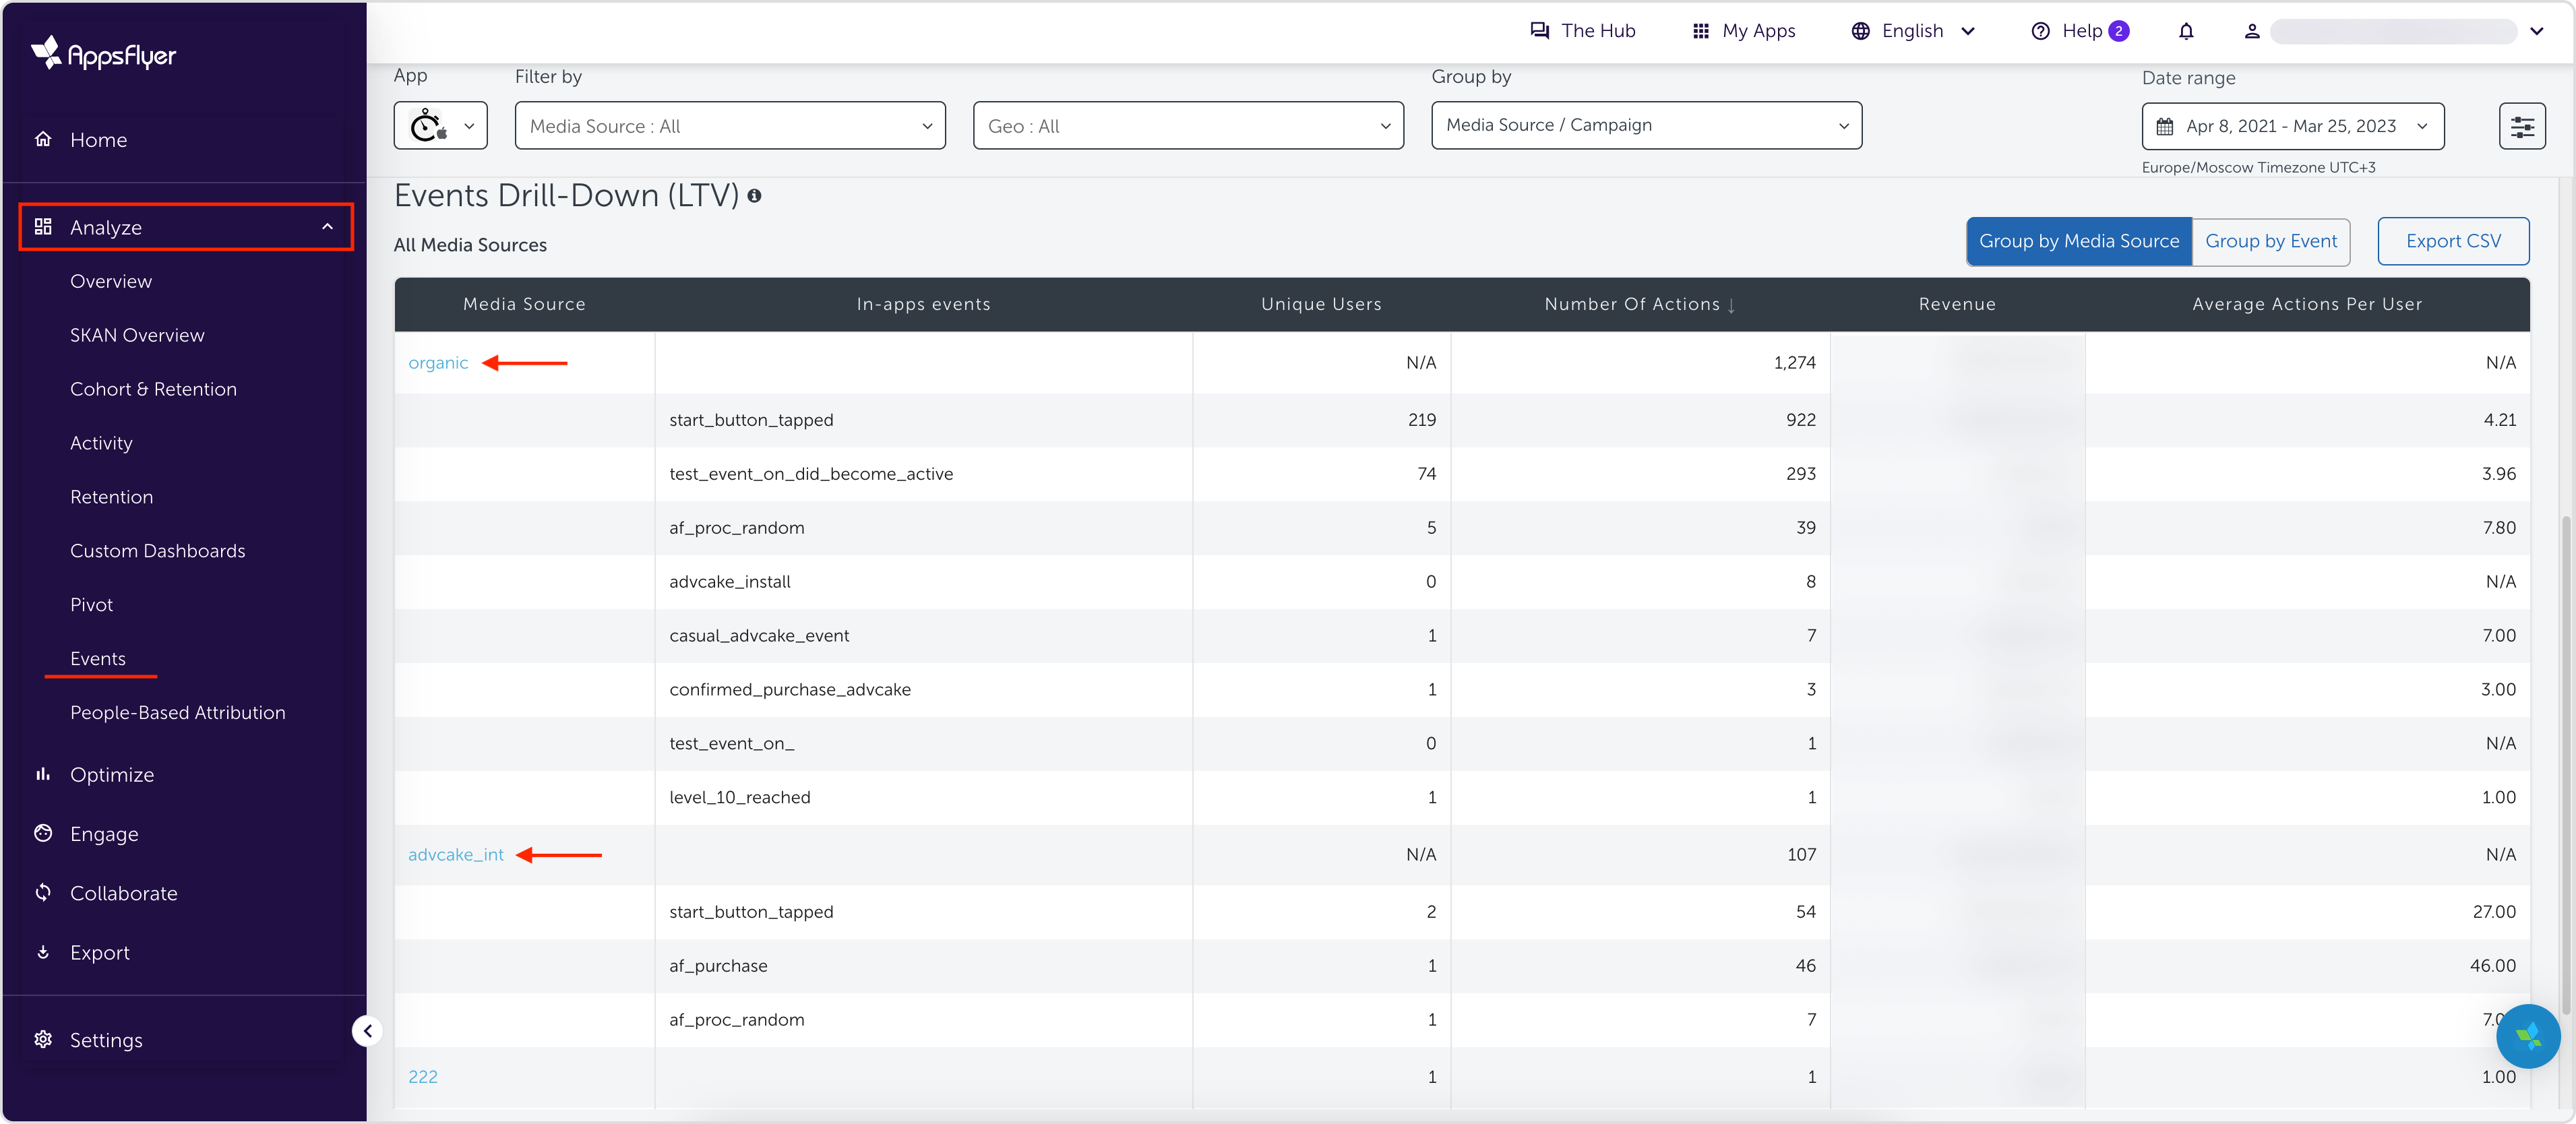
Task: Open My Apps grid icon
Action: click(1701, 31)
